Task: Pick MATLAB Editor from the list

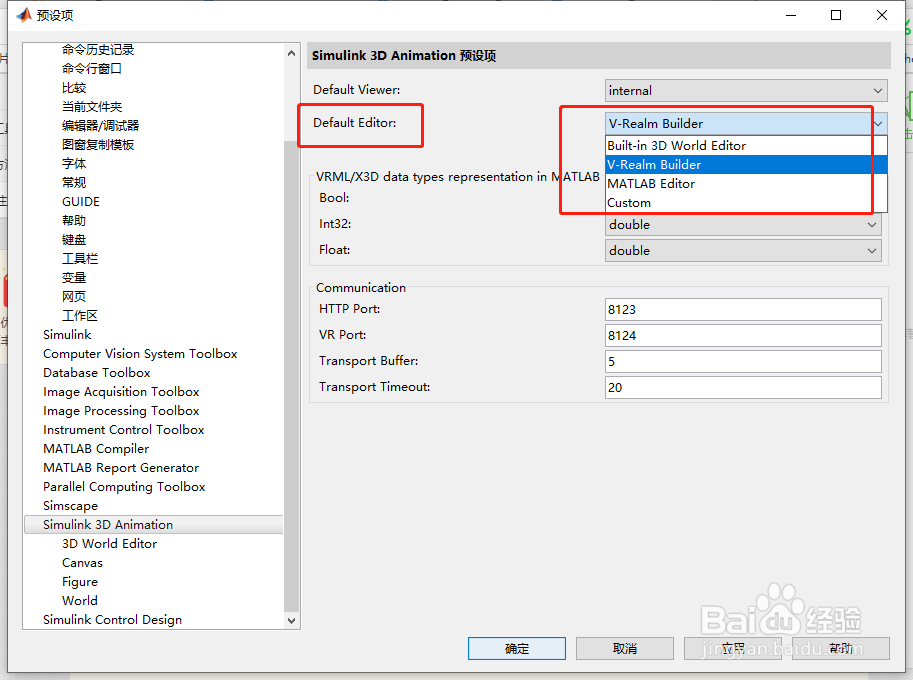Action: click(x=746, y=184)
